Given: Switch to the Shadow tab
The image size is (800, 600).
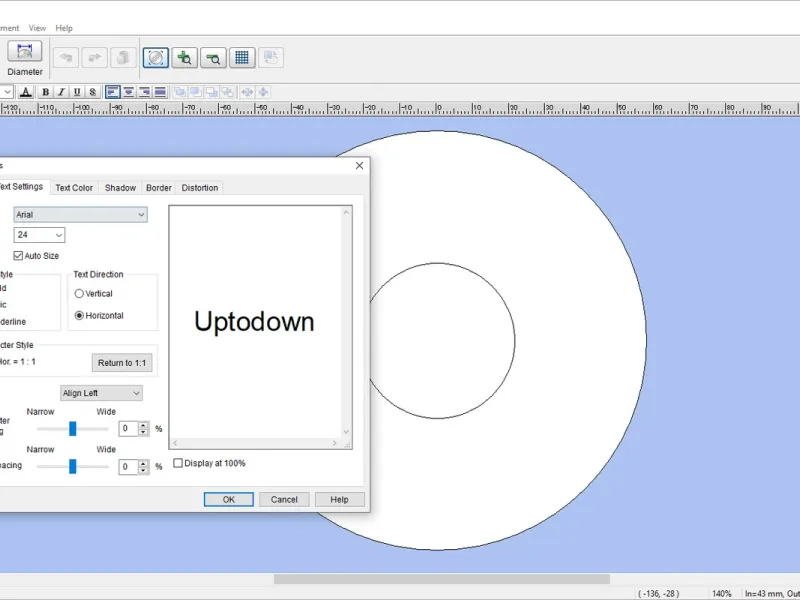Looking at the screenshot, I should coord(120,188).
